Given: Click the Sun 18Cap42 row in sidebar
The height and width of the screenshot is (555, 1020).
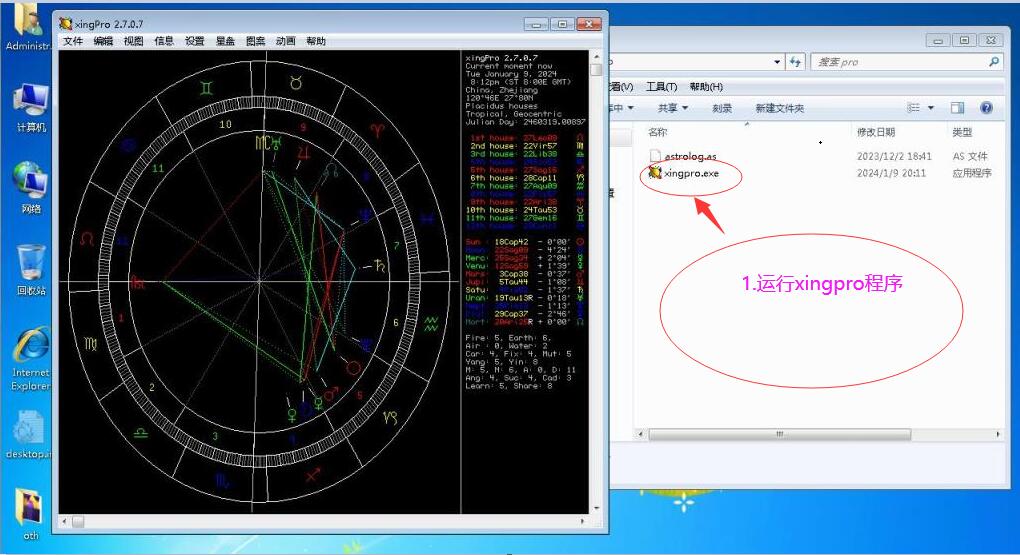Looking at the screenshot, I should [x=524, y=241].
